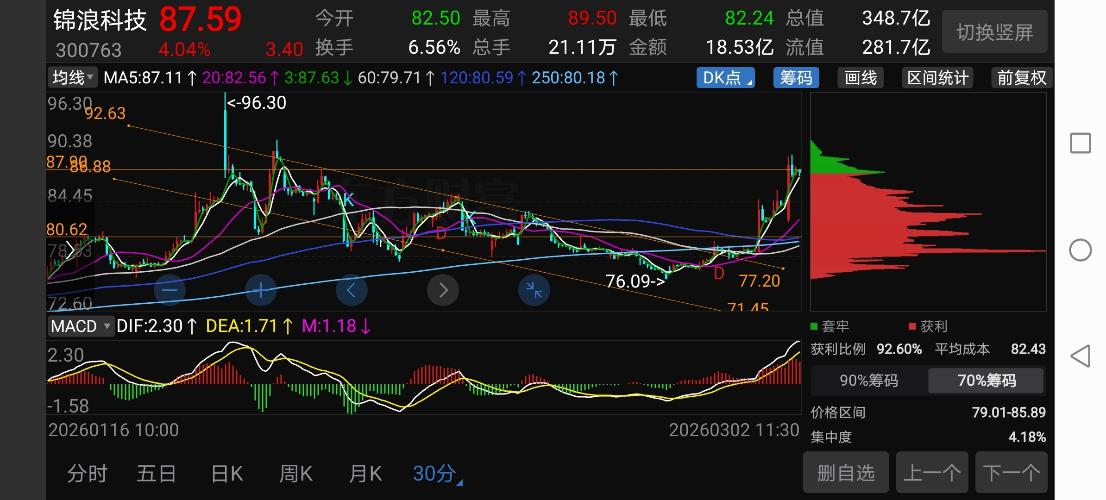This screenshot has height=500, width=1106.
Task: Zoom out chart with minus icon
Action: click(170, 290)
